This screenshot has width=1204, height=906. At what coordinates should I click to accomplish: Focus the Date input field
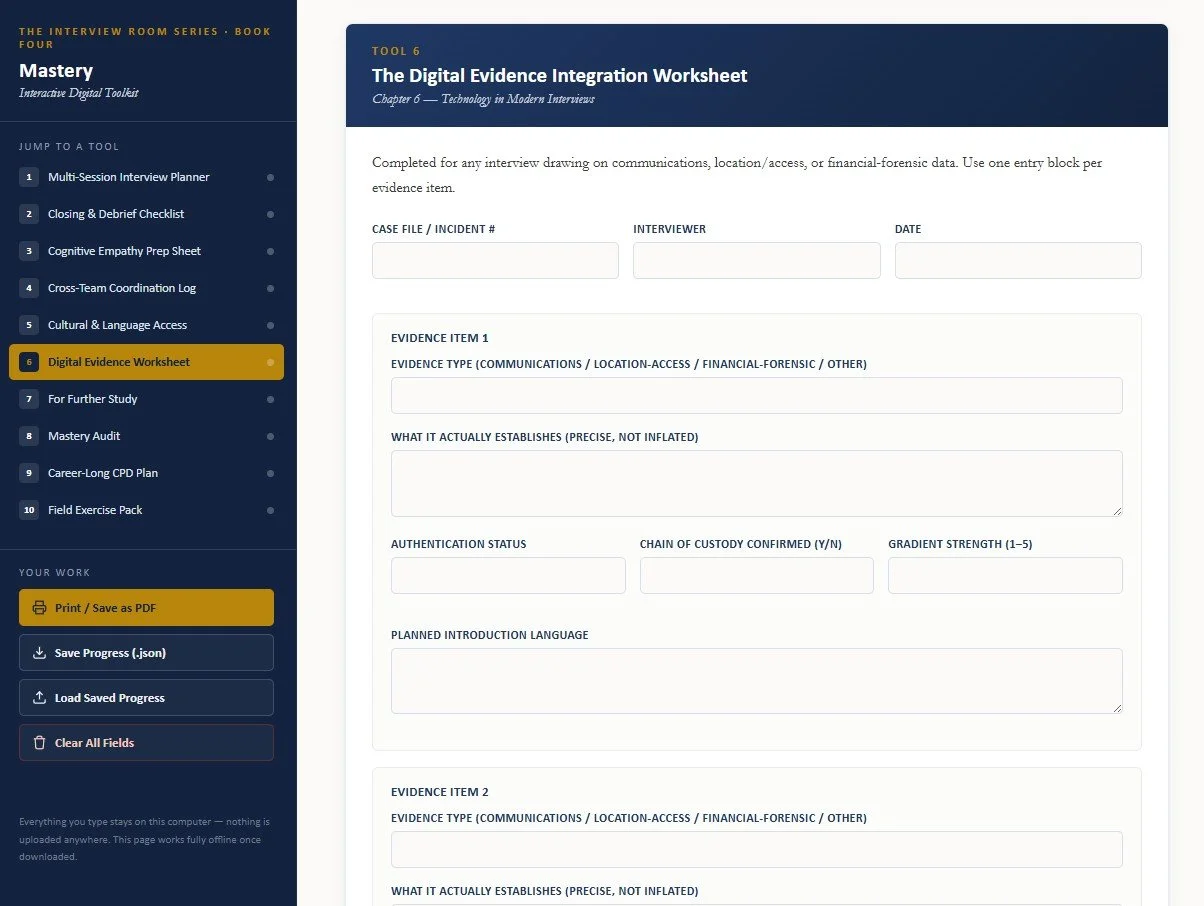(1018, 260)
